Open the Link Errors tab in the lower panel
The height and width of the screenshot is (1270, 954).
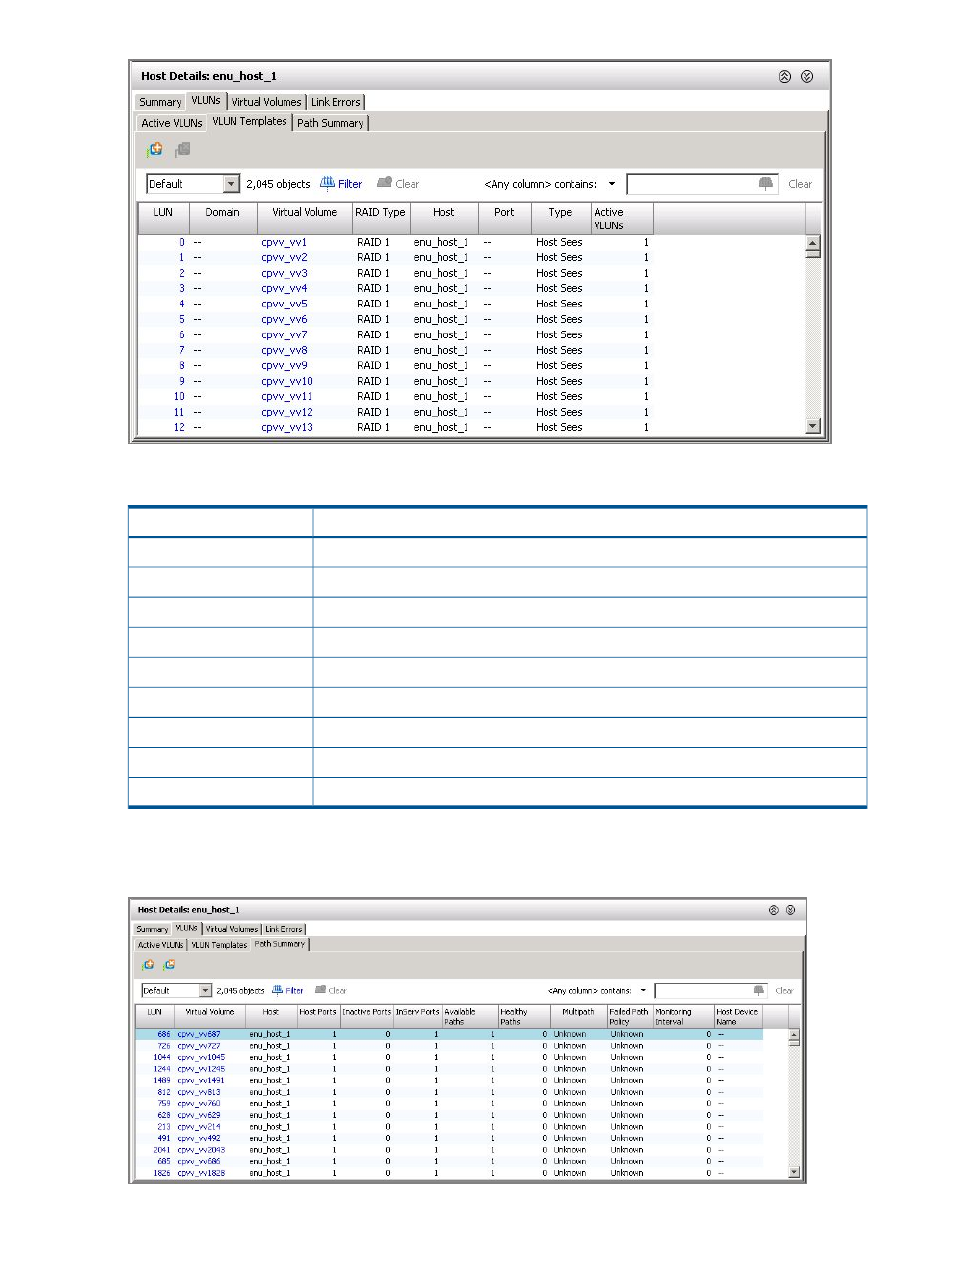point(283,929)
